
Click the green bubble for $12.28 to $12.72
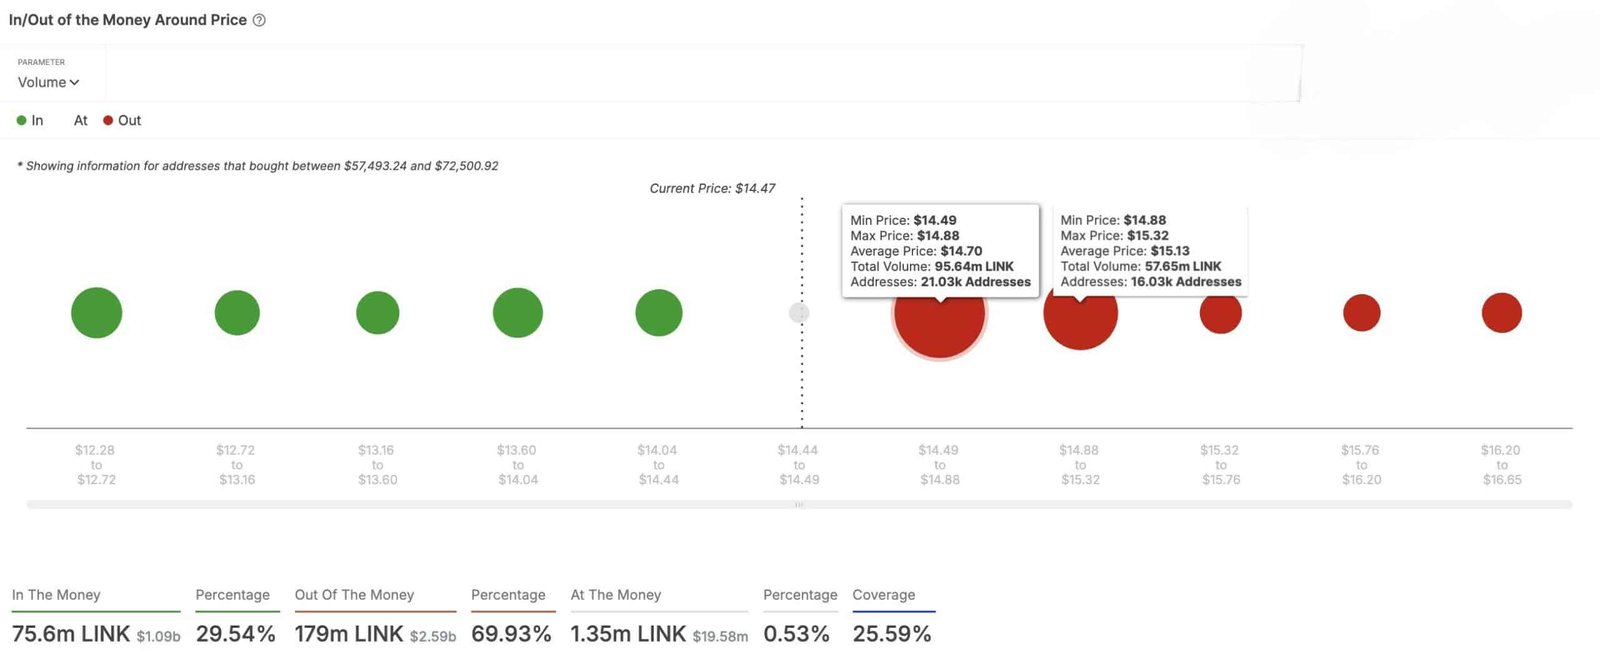97,313
